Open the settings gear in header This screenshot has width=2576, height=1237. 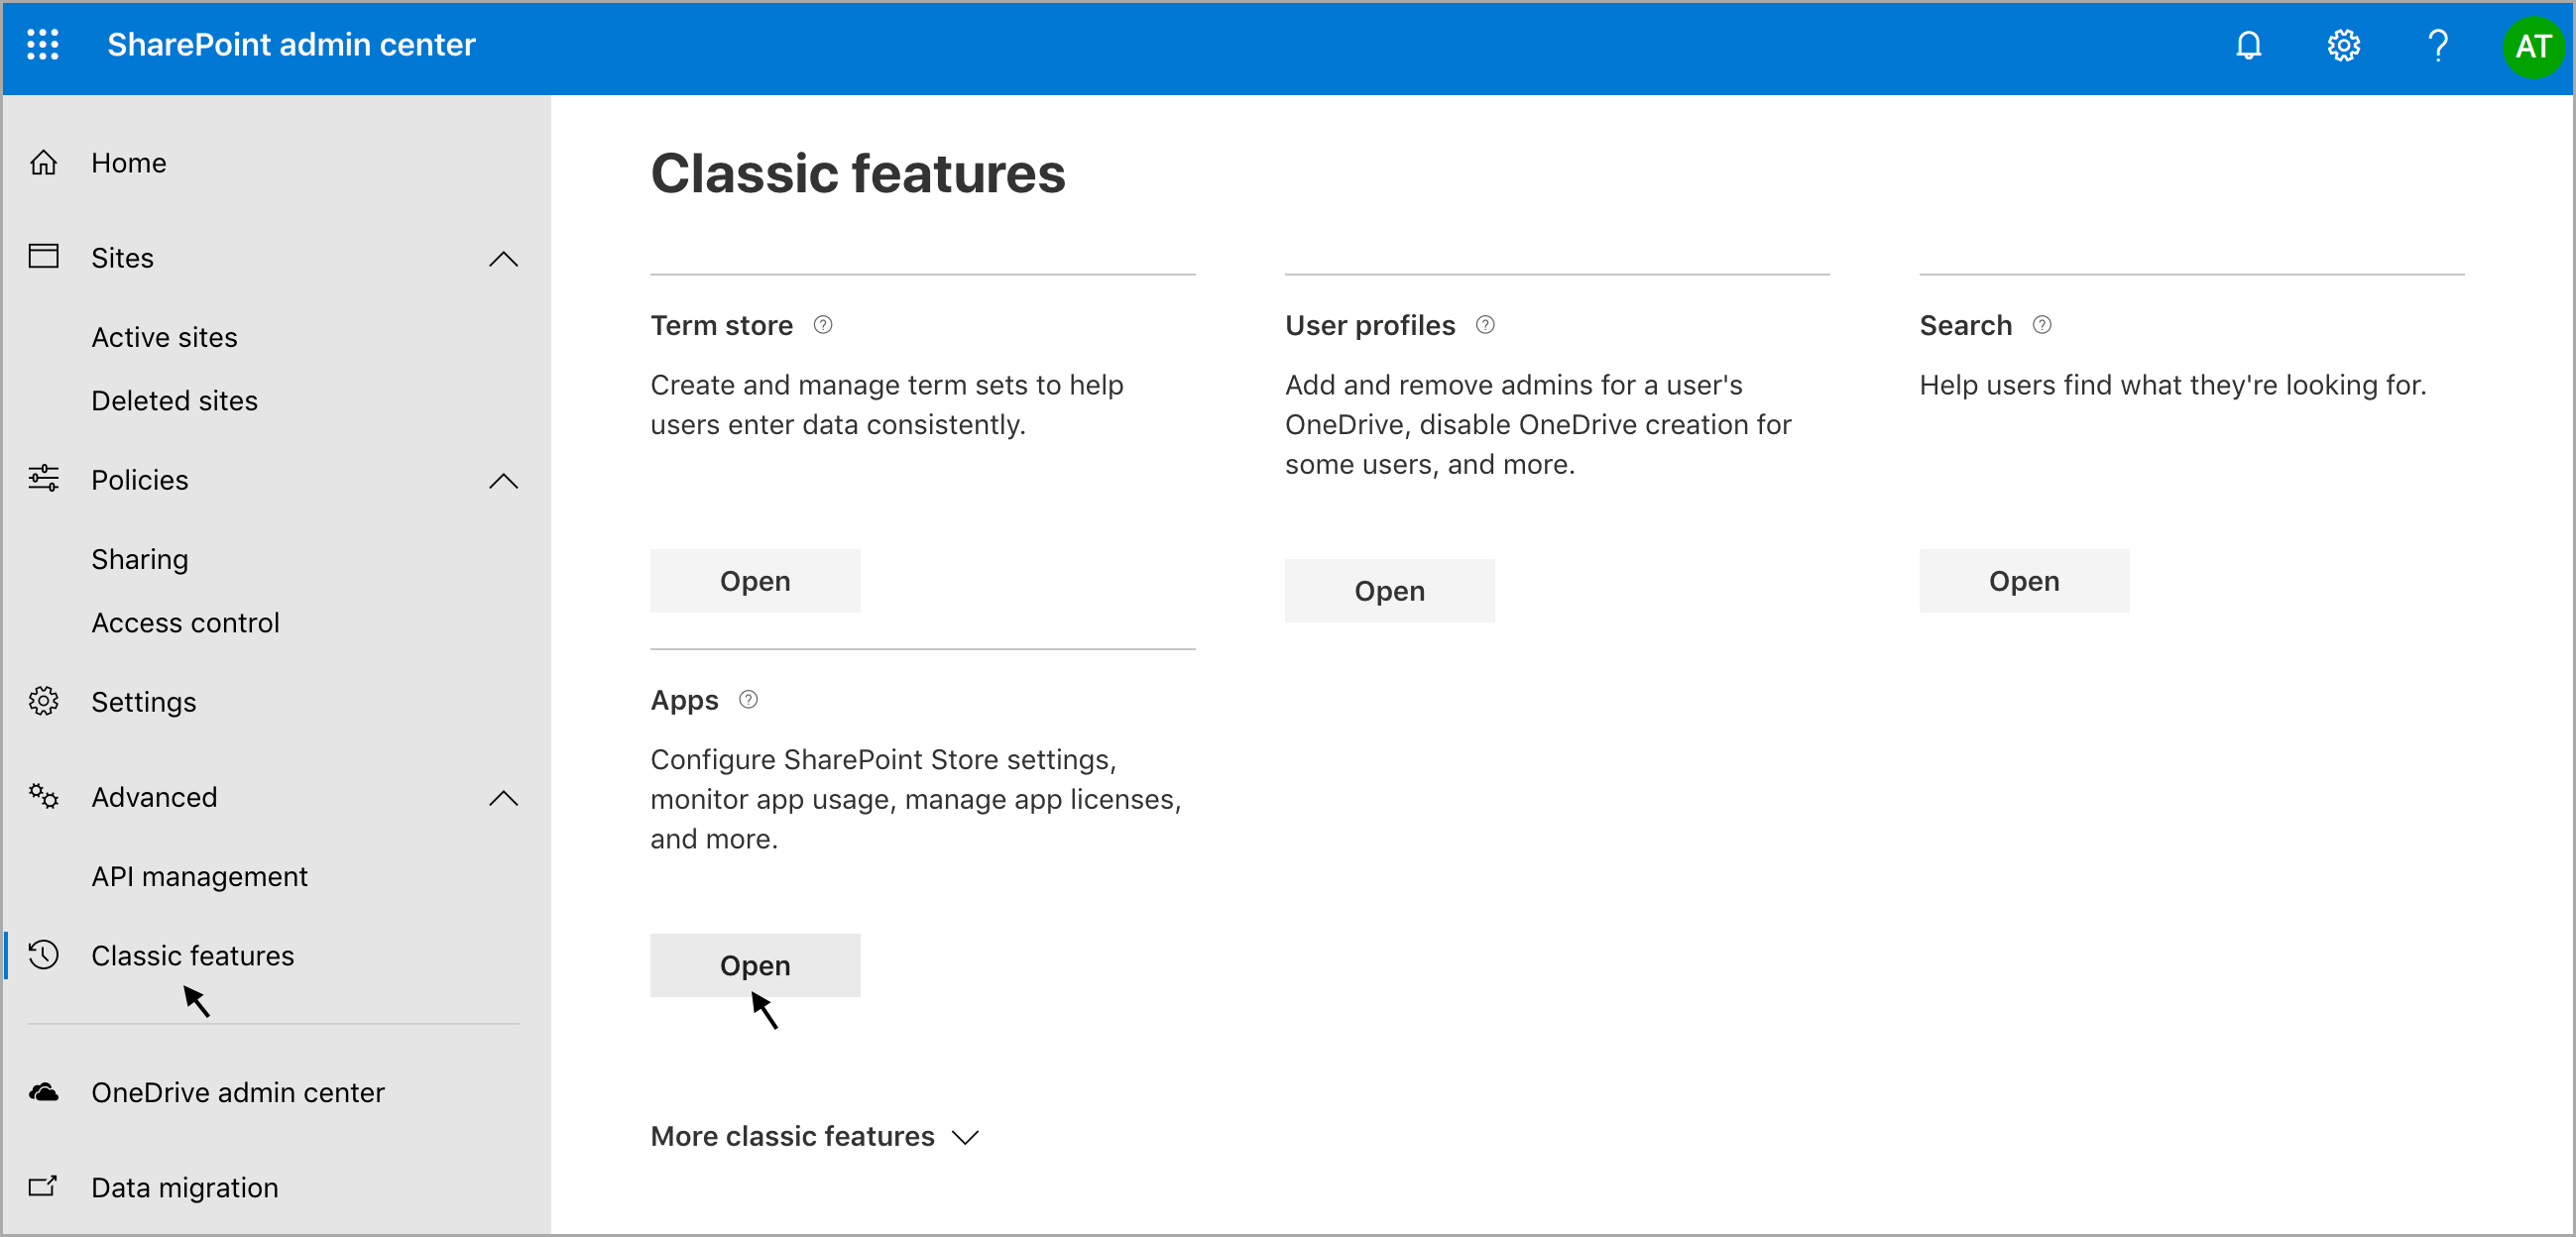[2343, 45]
